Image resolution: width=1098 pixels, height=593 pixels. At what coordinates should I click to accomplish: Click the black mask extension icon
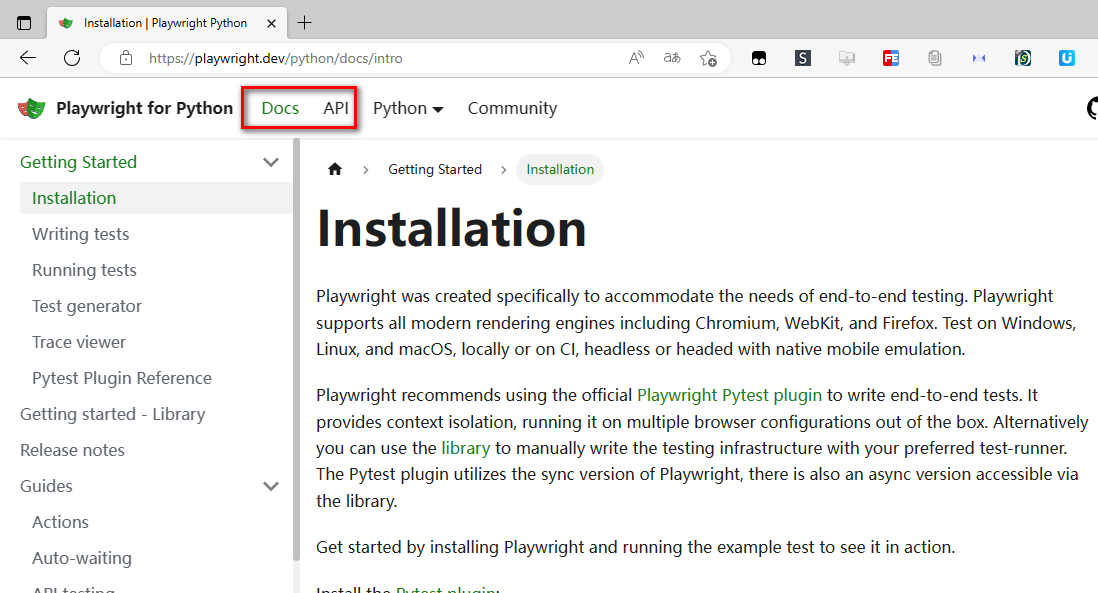point(759,58)
